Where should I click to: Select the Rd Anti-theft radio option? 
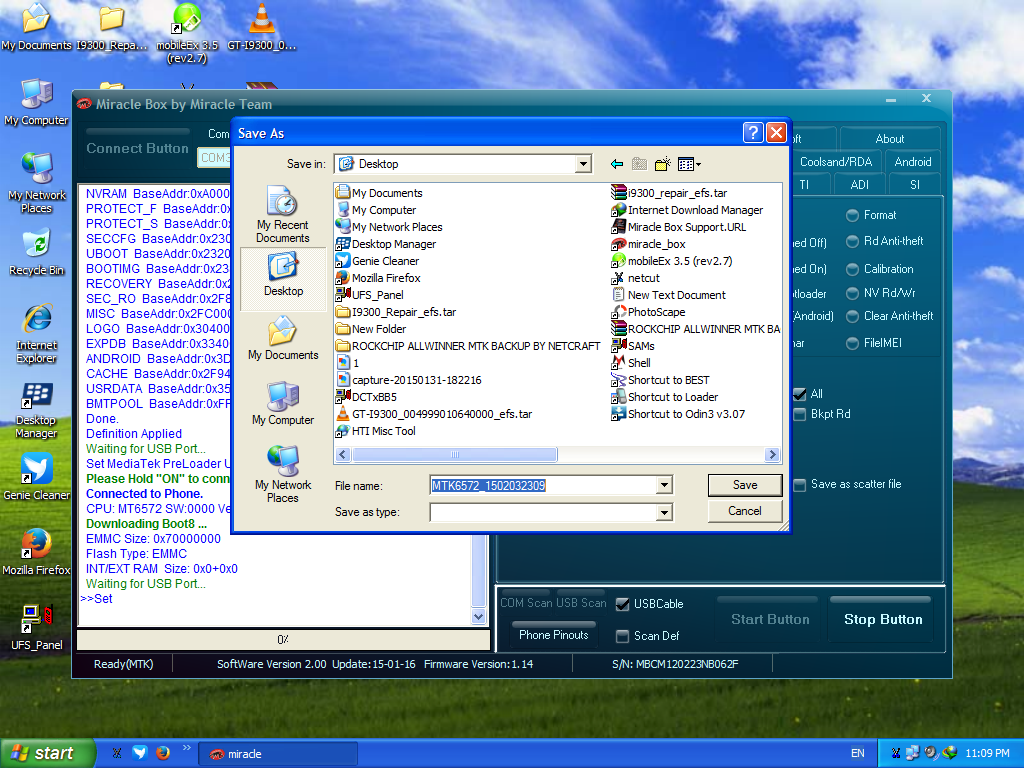tap(885, 241)
